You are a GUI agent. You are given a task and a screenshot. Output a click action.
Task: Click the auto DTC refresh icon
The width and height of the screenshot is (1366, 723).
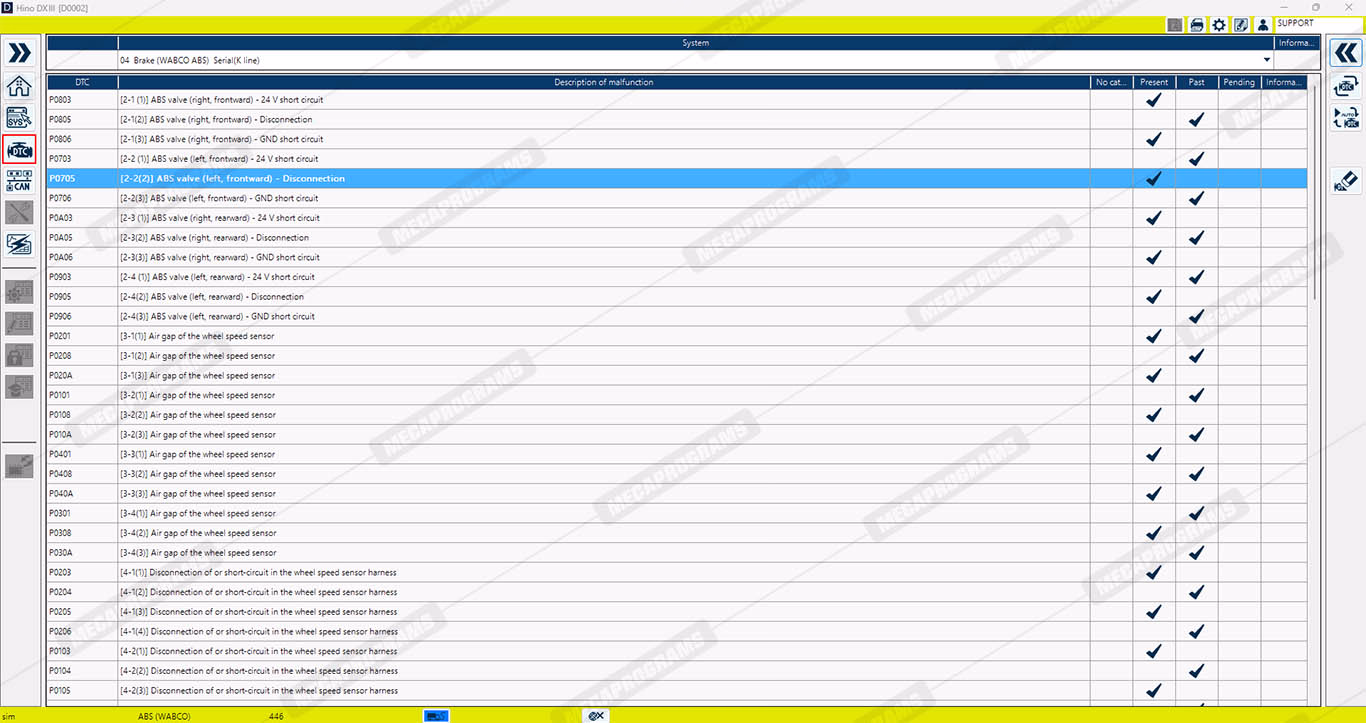click(1346, 119)
